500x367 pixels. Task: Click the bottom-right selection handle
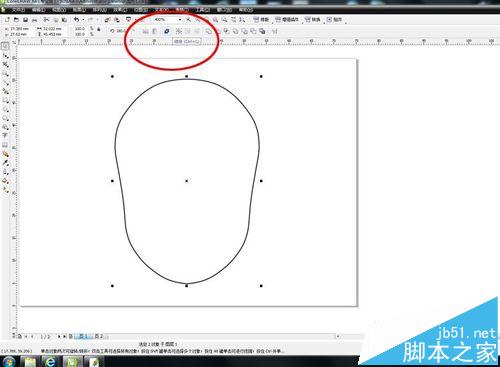(x=261, y=286)
